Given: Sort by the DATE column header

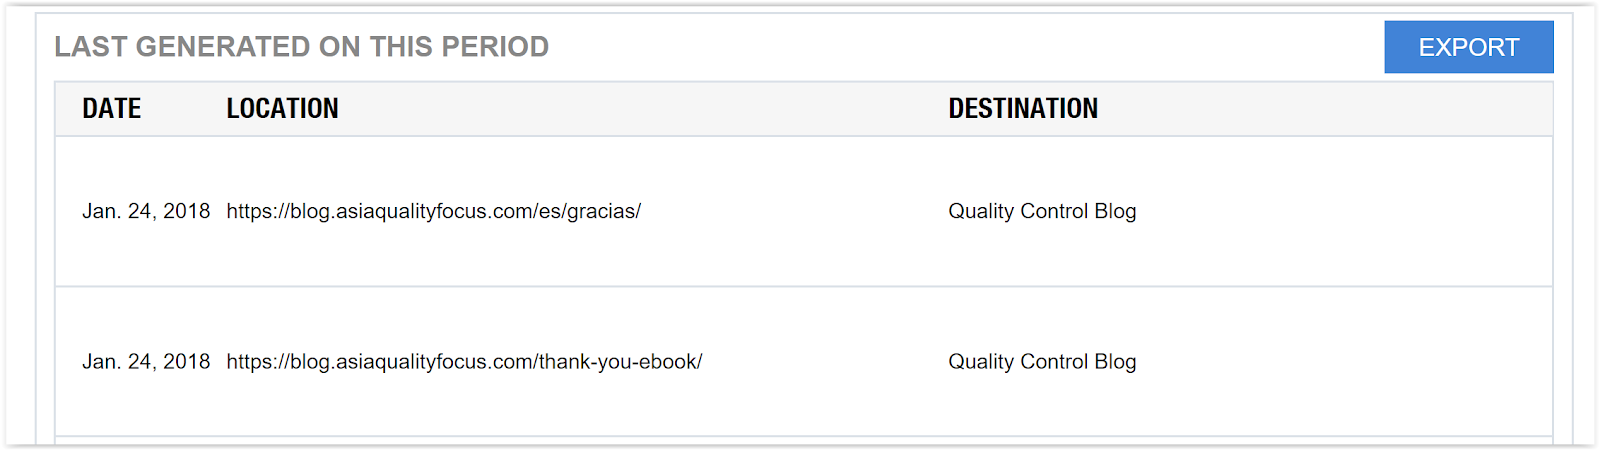Looking at the screenshot, I should pos(111,108).
